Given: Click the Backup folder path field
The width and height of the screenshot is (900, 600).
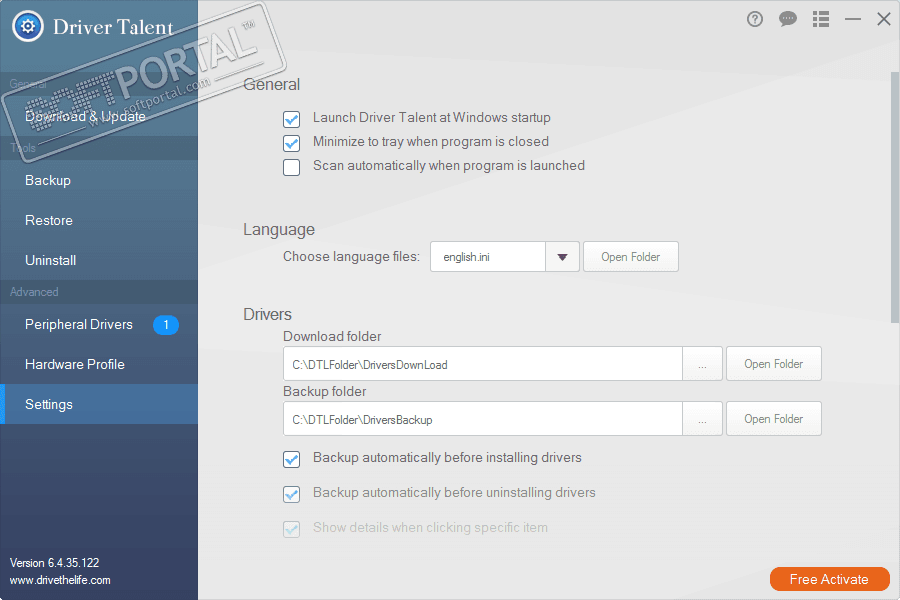Looking at the screenshot, I should click(483, 419).
